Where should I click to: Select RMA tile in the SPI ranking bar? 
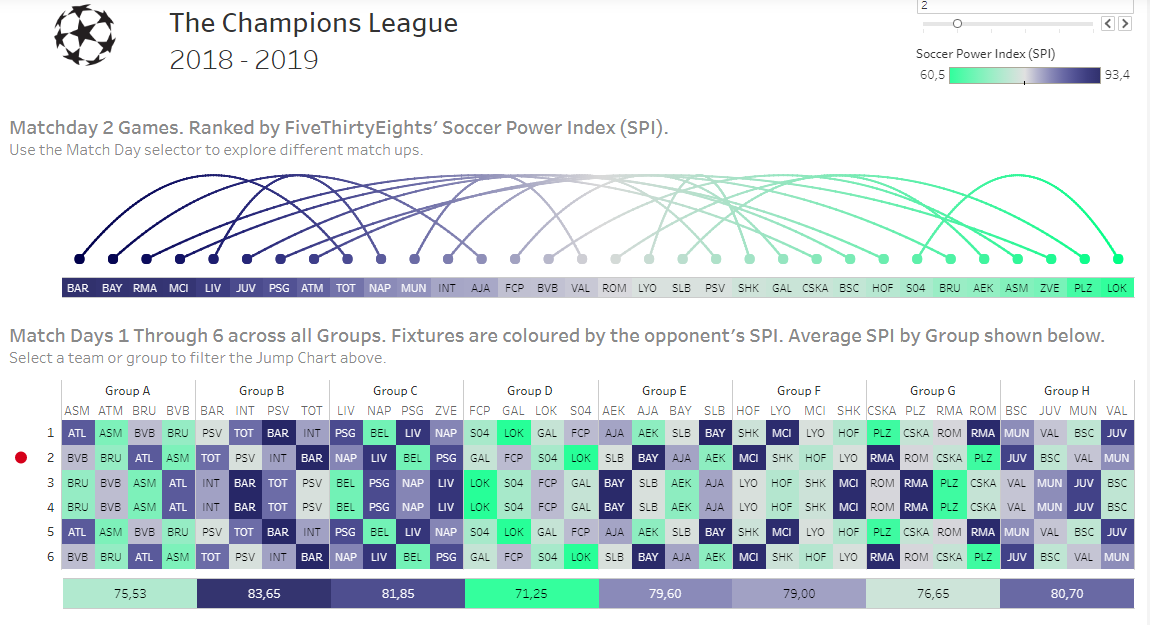pyautogui.click(x=145, y=288)
